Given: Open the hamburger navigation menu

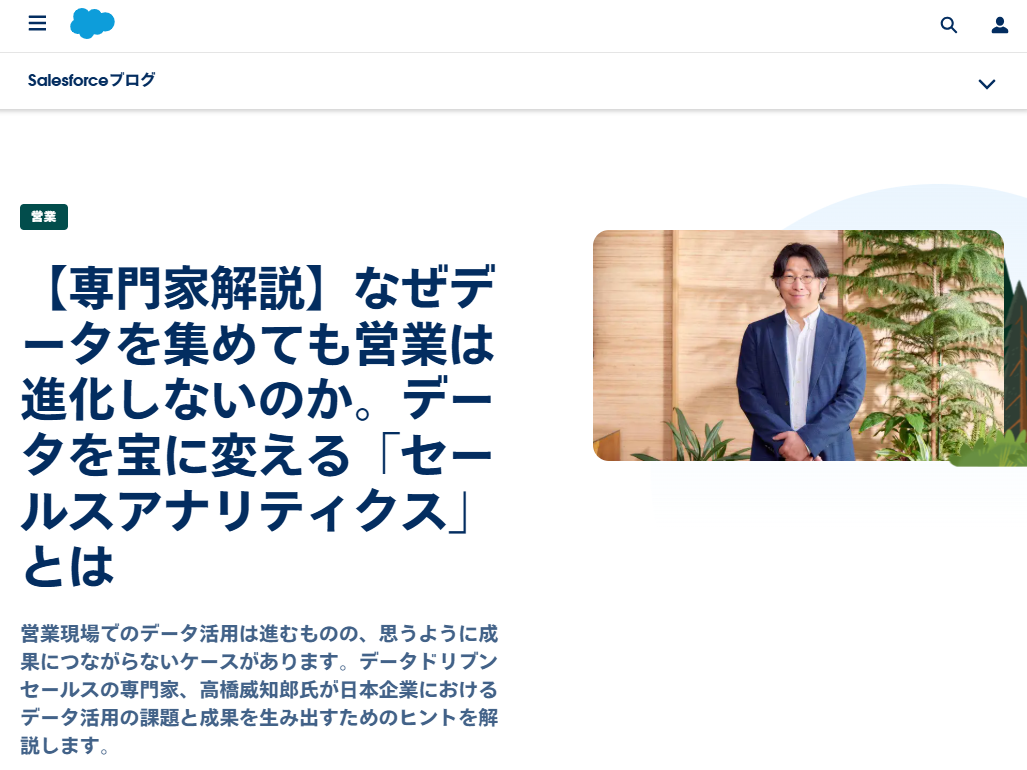Looking at the screenshot, I should coord(37,24).
